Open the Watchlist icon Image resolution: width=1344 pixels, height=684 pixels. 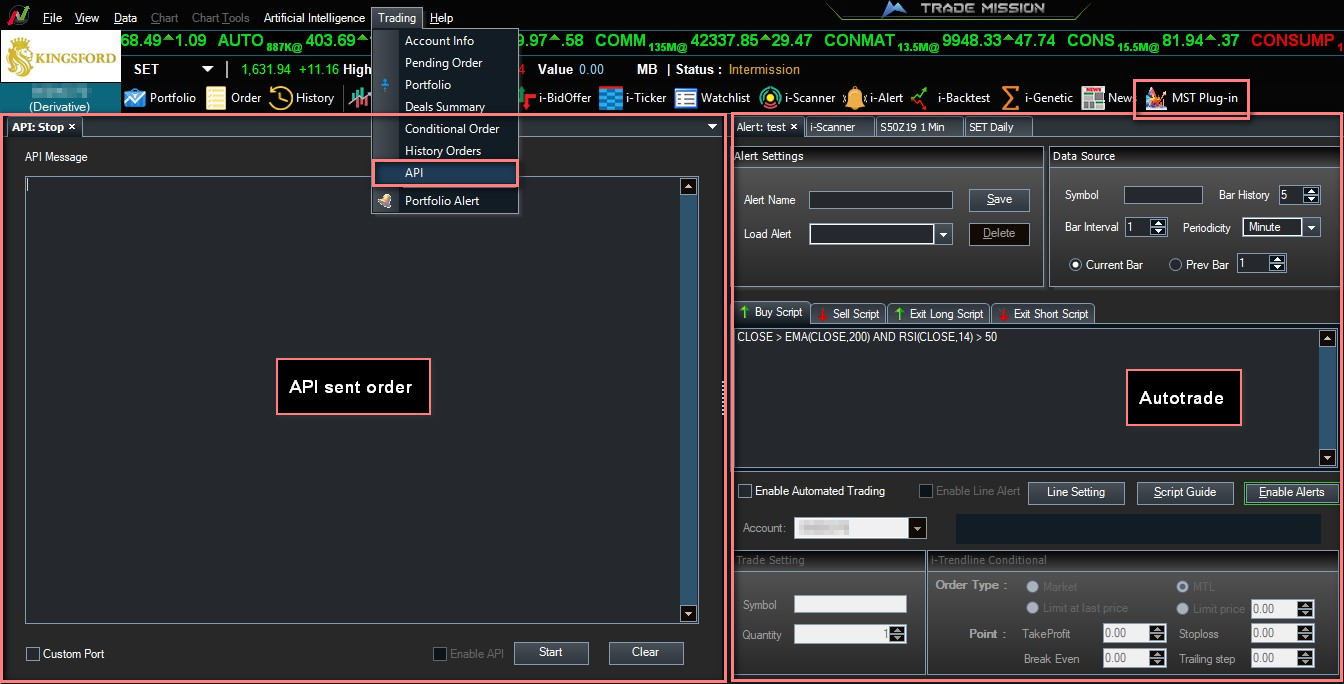click(x=685, y=98)
